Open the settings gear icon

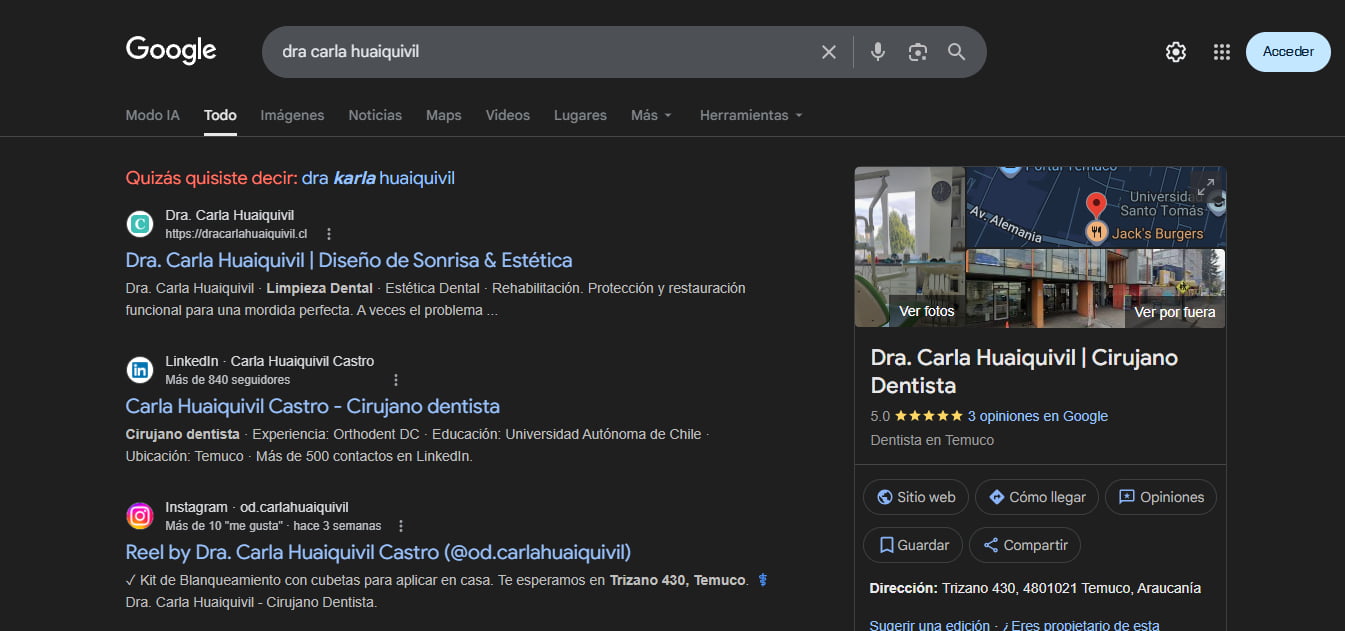(1175, 52)
